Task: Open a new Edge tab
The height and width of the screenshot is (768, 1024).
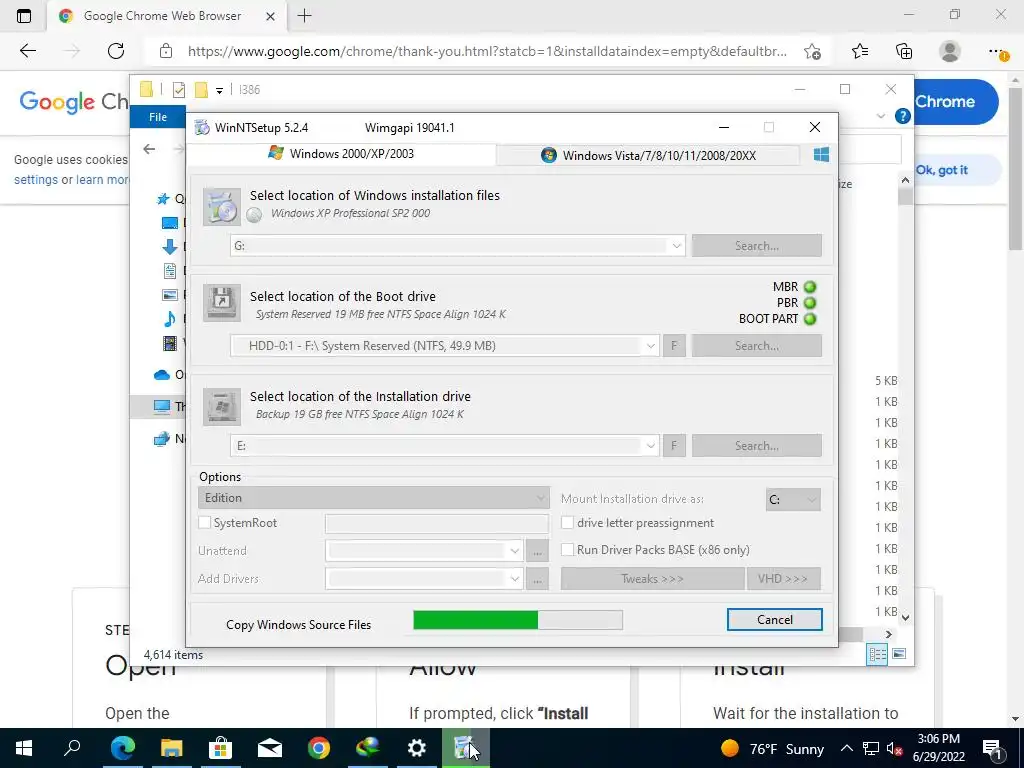Action: point(304,16)
